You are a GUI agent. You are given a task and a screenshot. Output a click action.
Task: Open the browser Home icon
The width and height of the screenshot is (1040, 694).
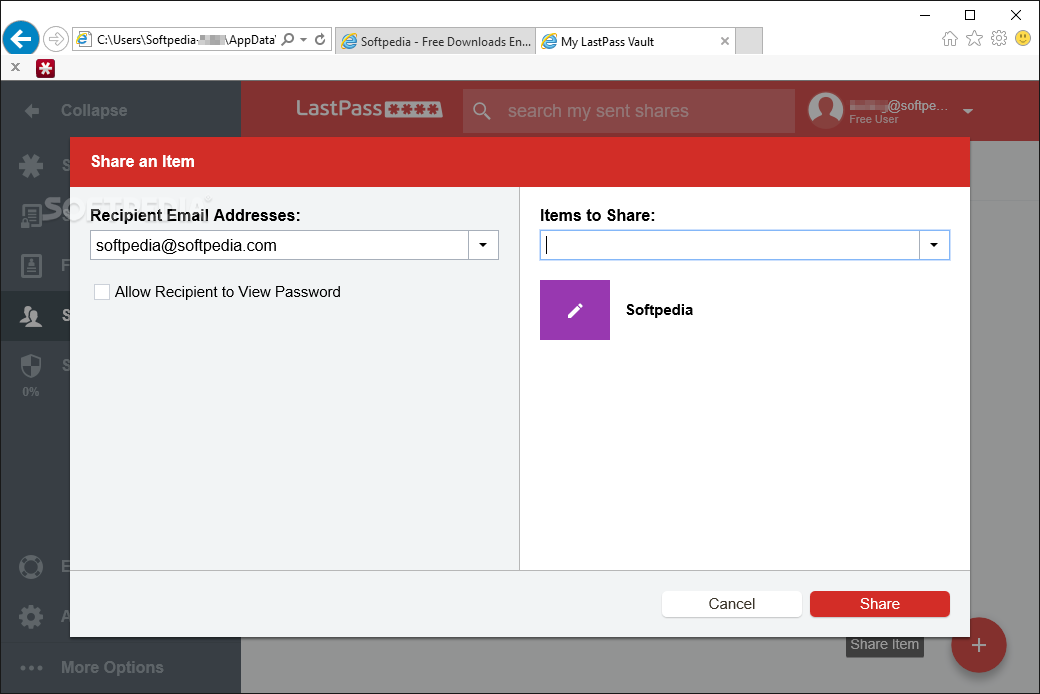[x=950, y=38]
